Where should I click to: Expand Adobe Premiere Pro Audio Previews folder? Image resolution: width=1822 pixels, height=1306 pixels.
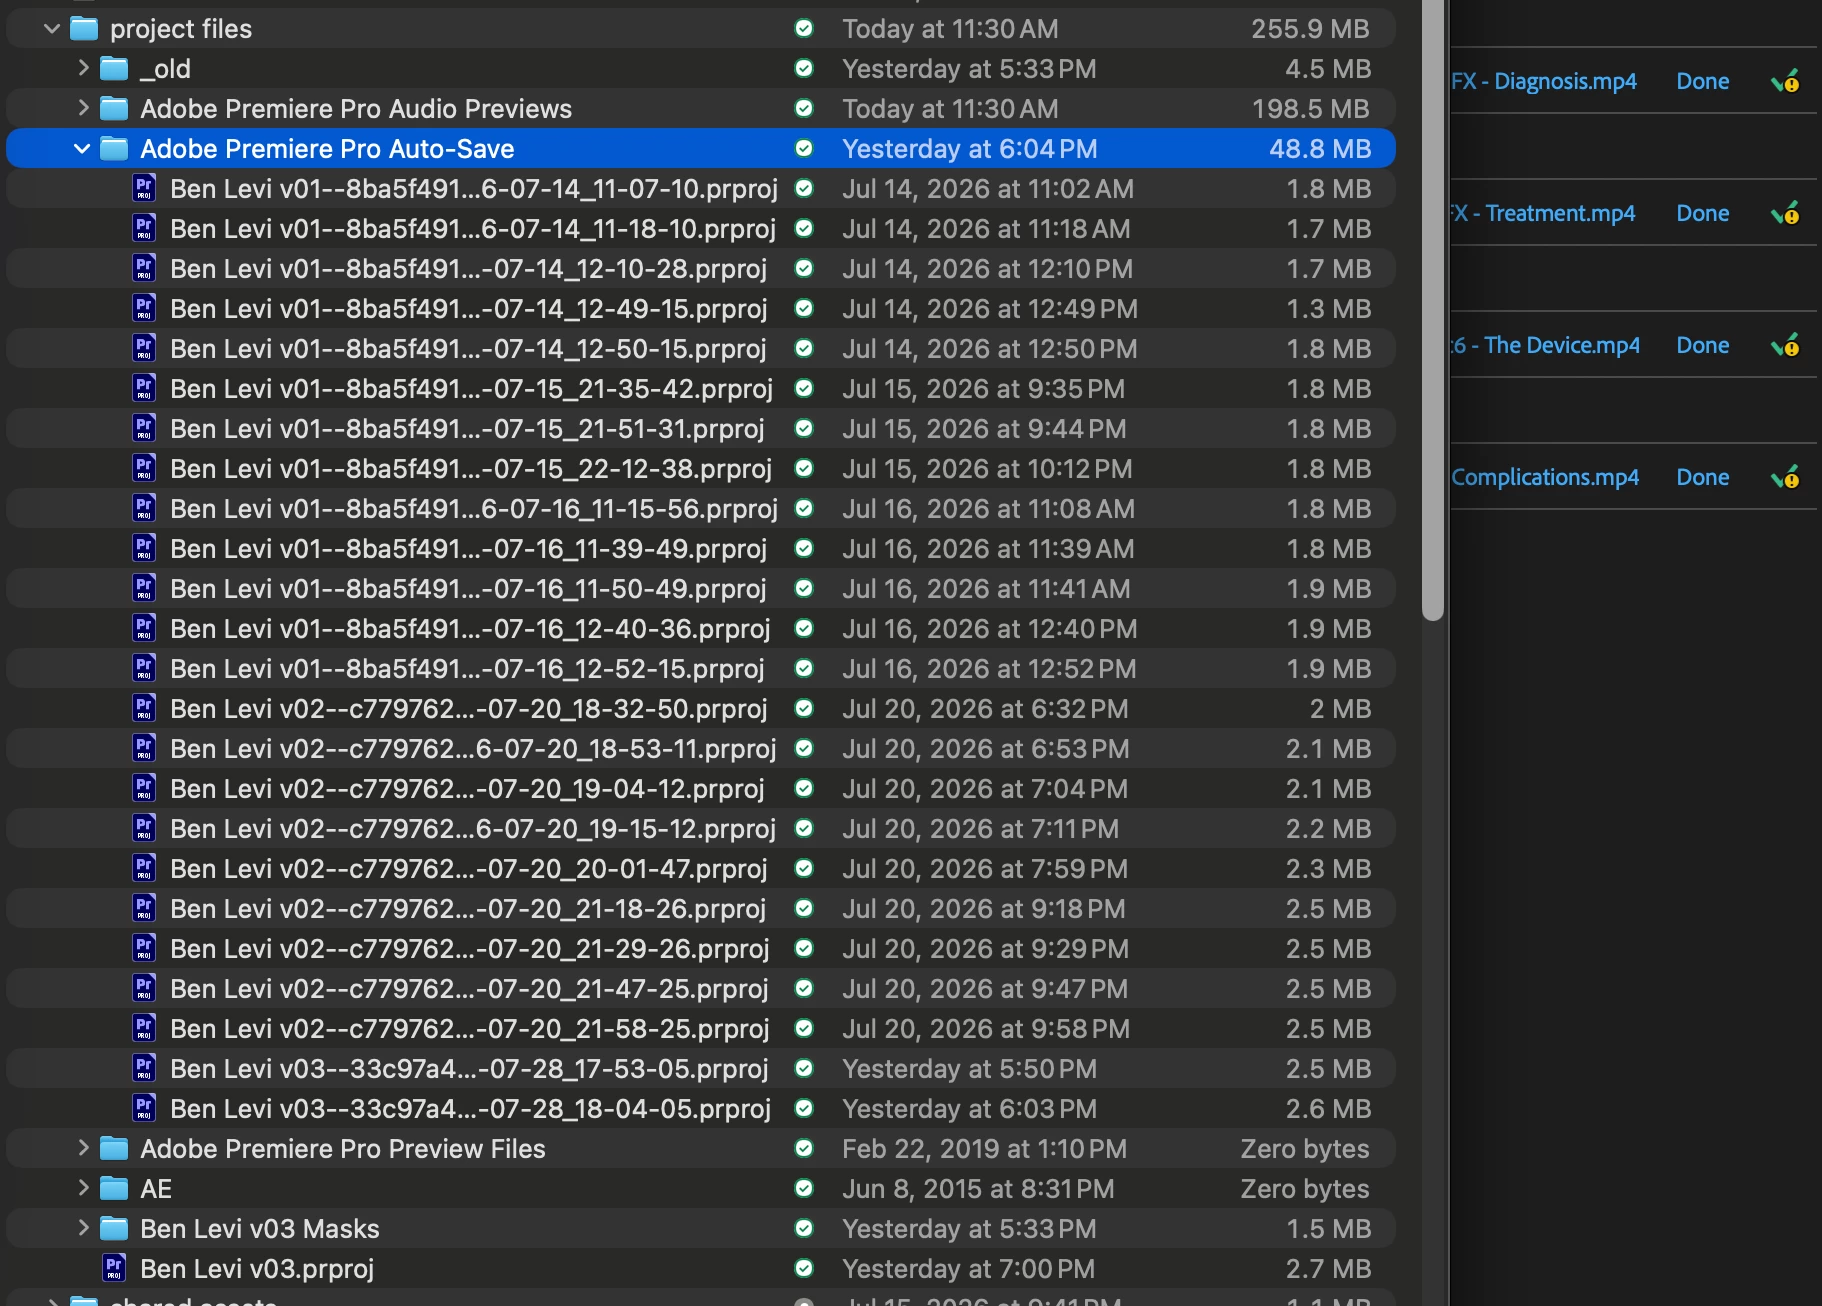(x=83, y=108)
